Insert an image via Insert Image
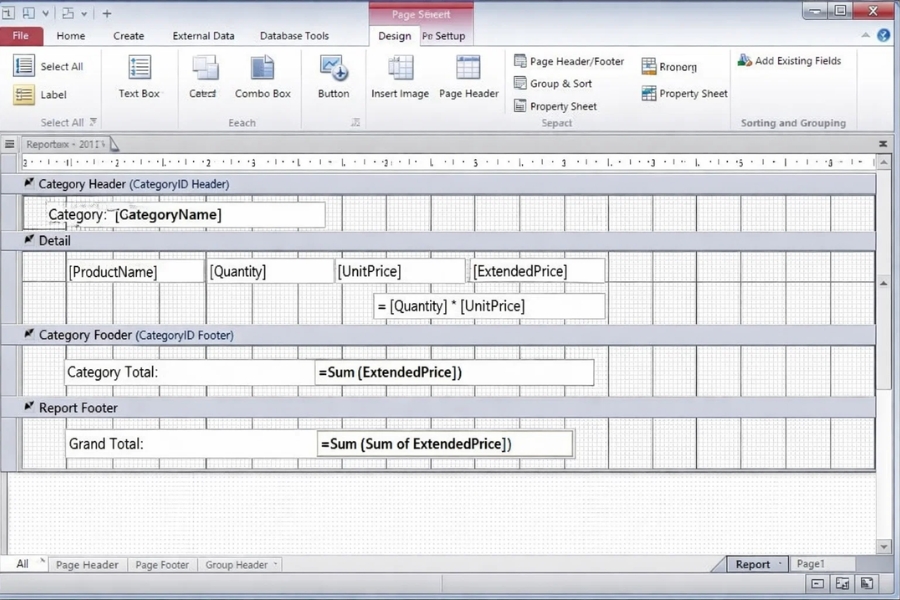The image size is (900, 600). (x=400, y=77)
